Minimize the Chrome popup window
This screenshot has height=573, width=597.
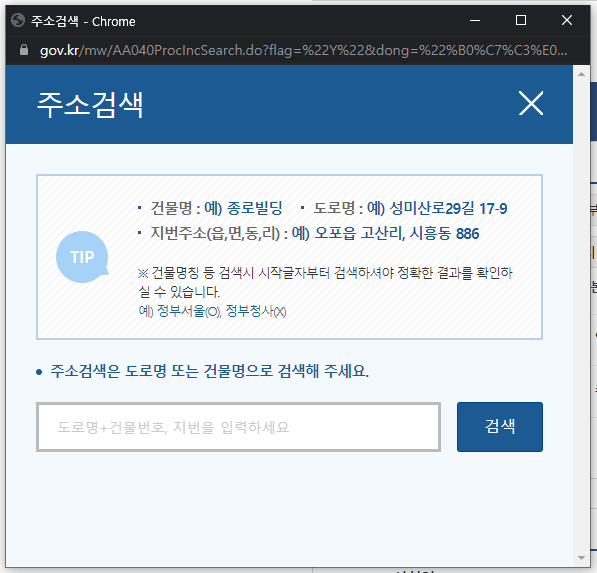(x=475, y=21)
